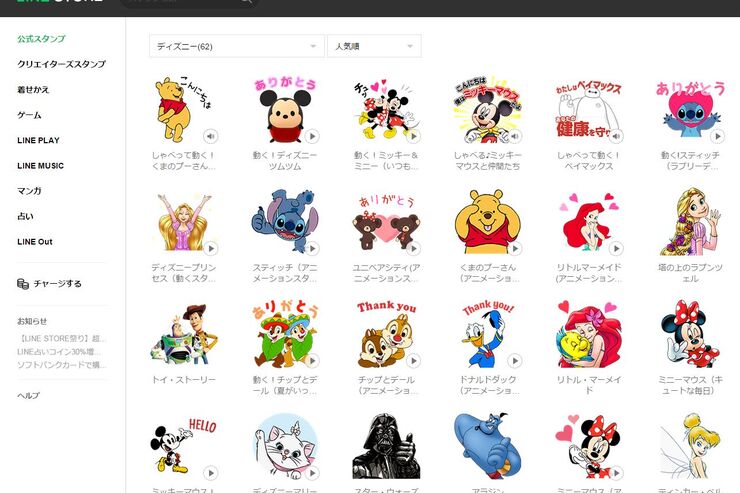Click play icon on Little Mermaid animation sticker
740x493 pixels.
(x=616, y=249)
